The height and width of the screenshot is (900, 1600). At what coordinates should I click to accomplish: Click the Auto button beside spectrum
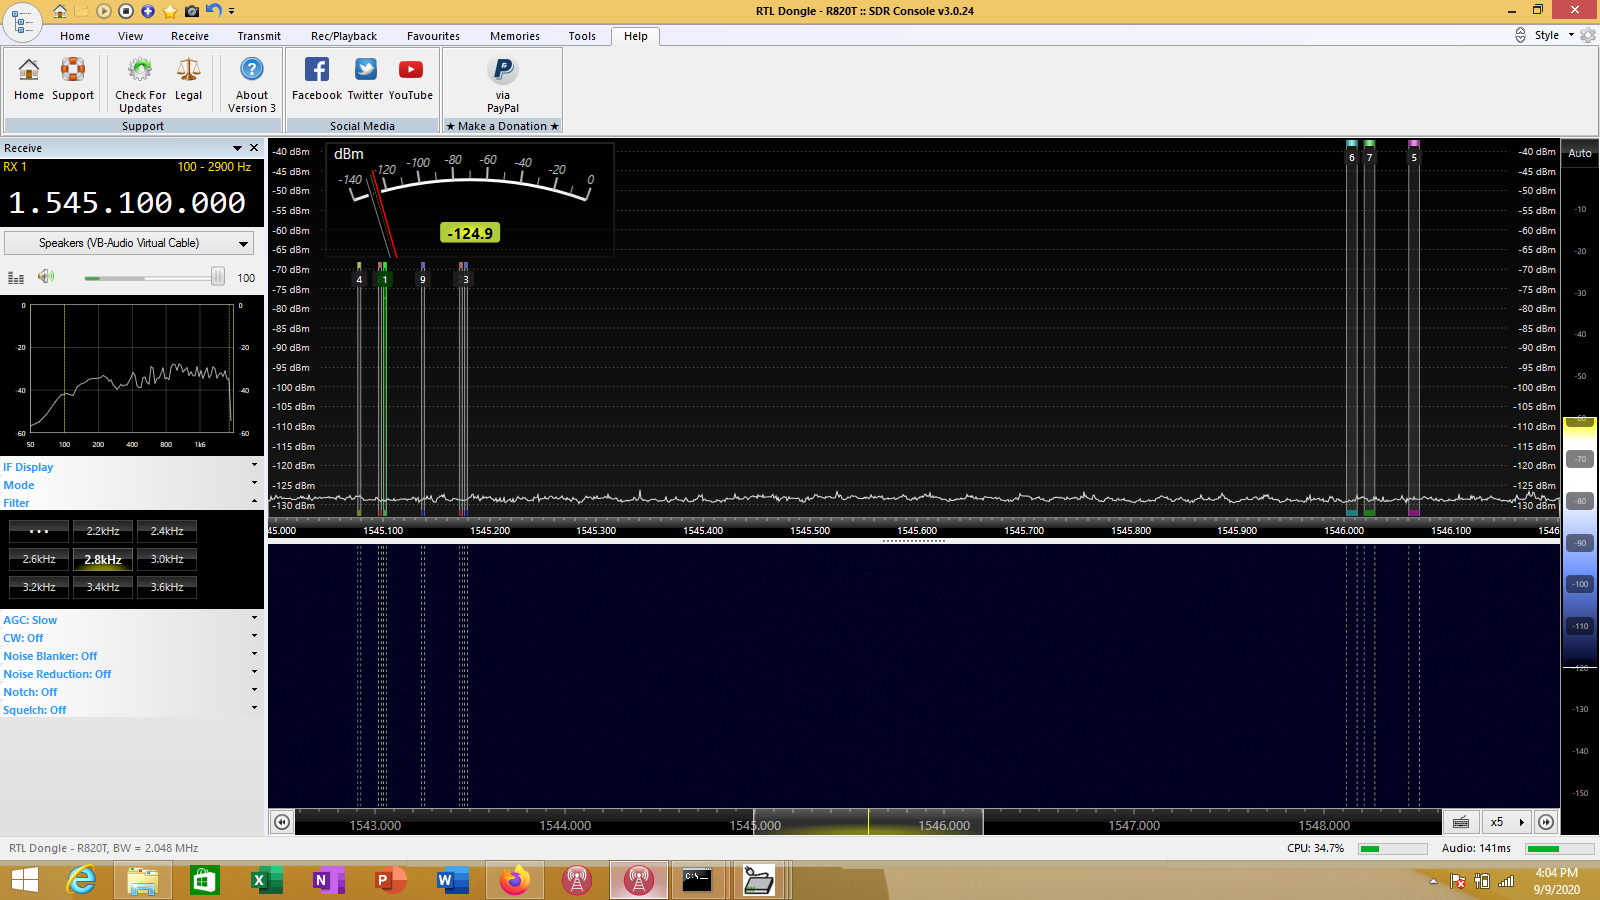pyautogui.click(x=1580, y=153)
